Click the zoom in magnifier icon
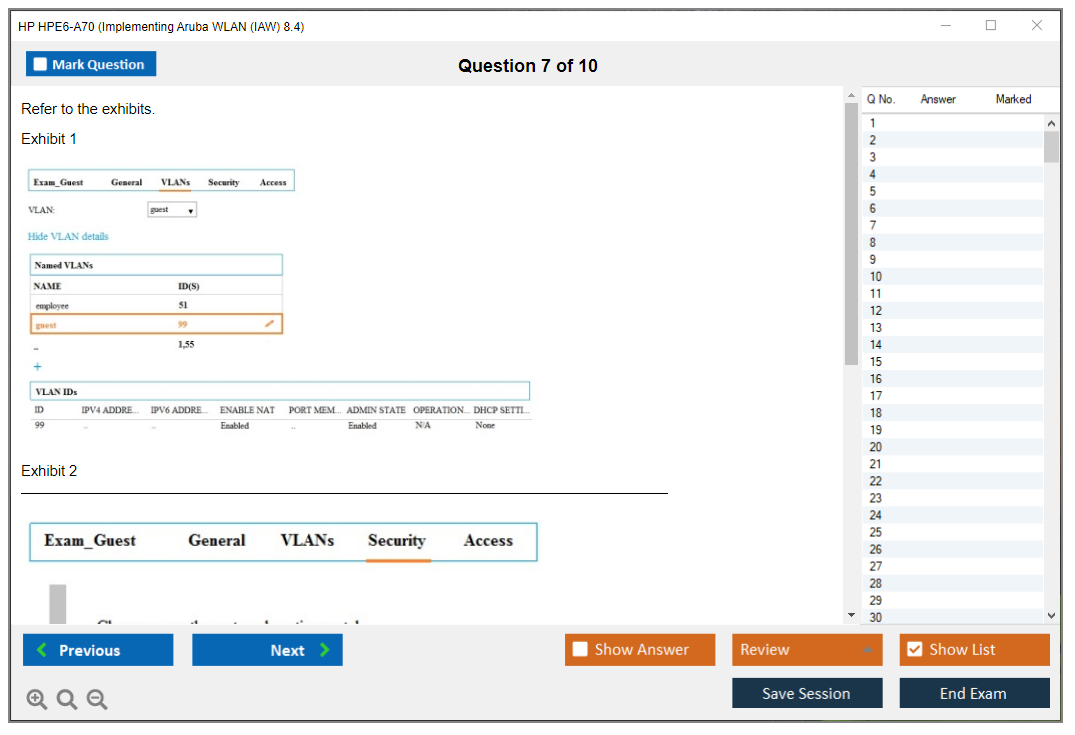Viewport: 1075px width, 735px height. [x=37, y=700]
